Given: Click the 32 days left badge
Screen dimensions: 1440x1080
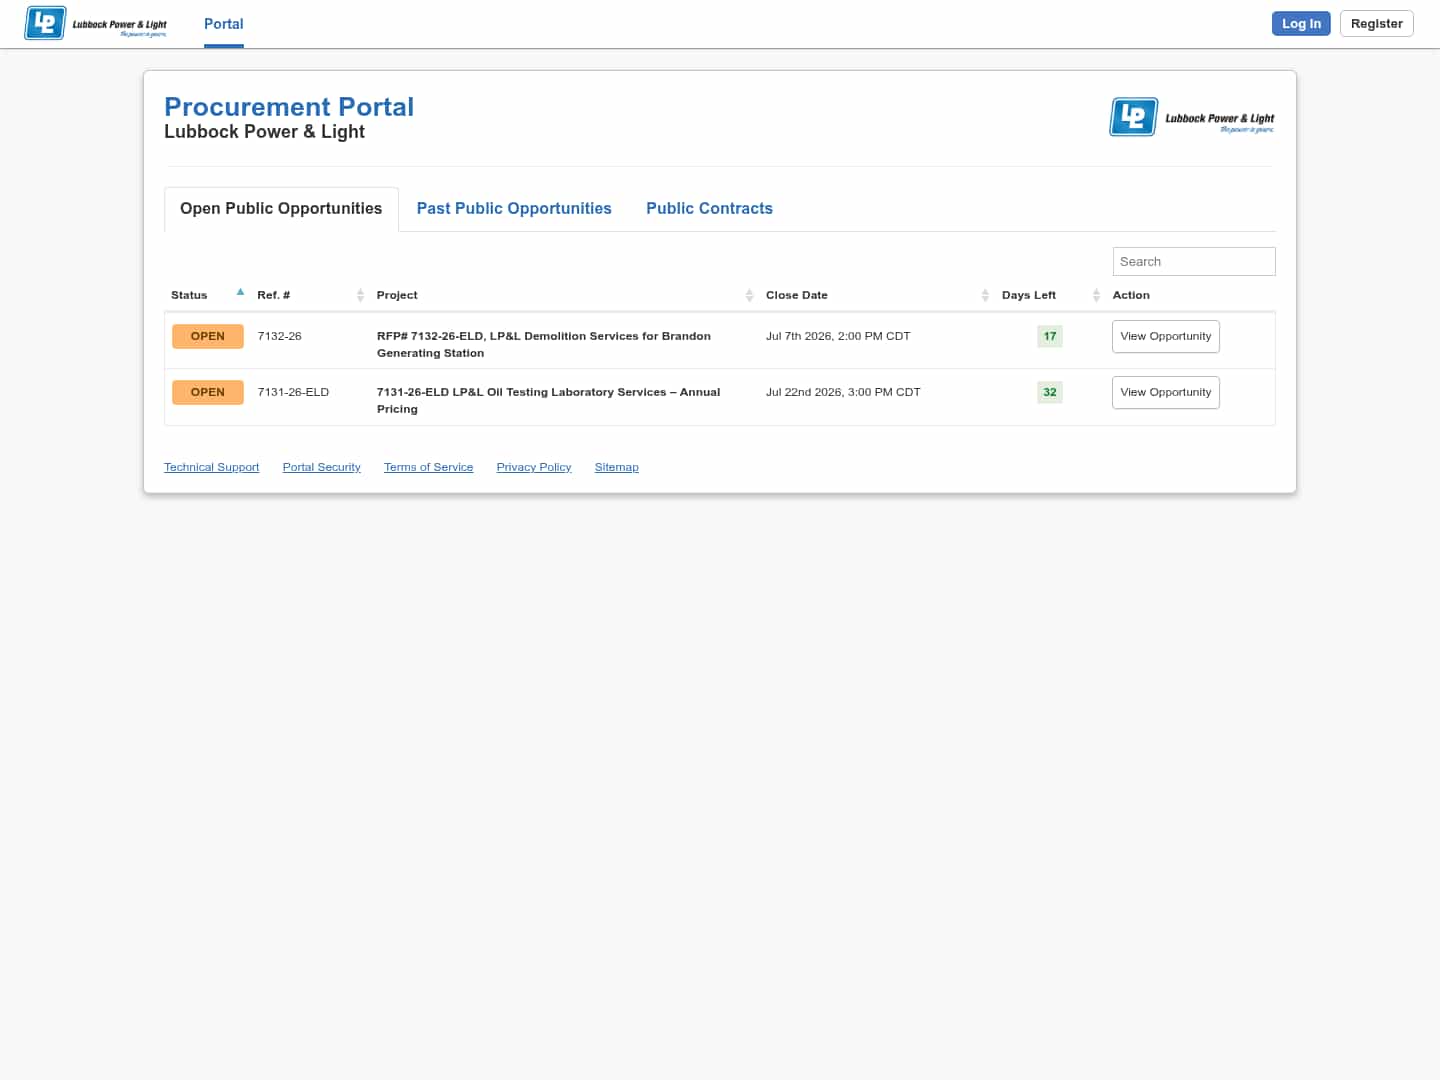Looking at the screenshot, I should click(1050, 392).
